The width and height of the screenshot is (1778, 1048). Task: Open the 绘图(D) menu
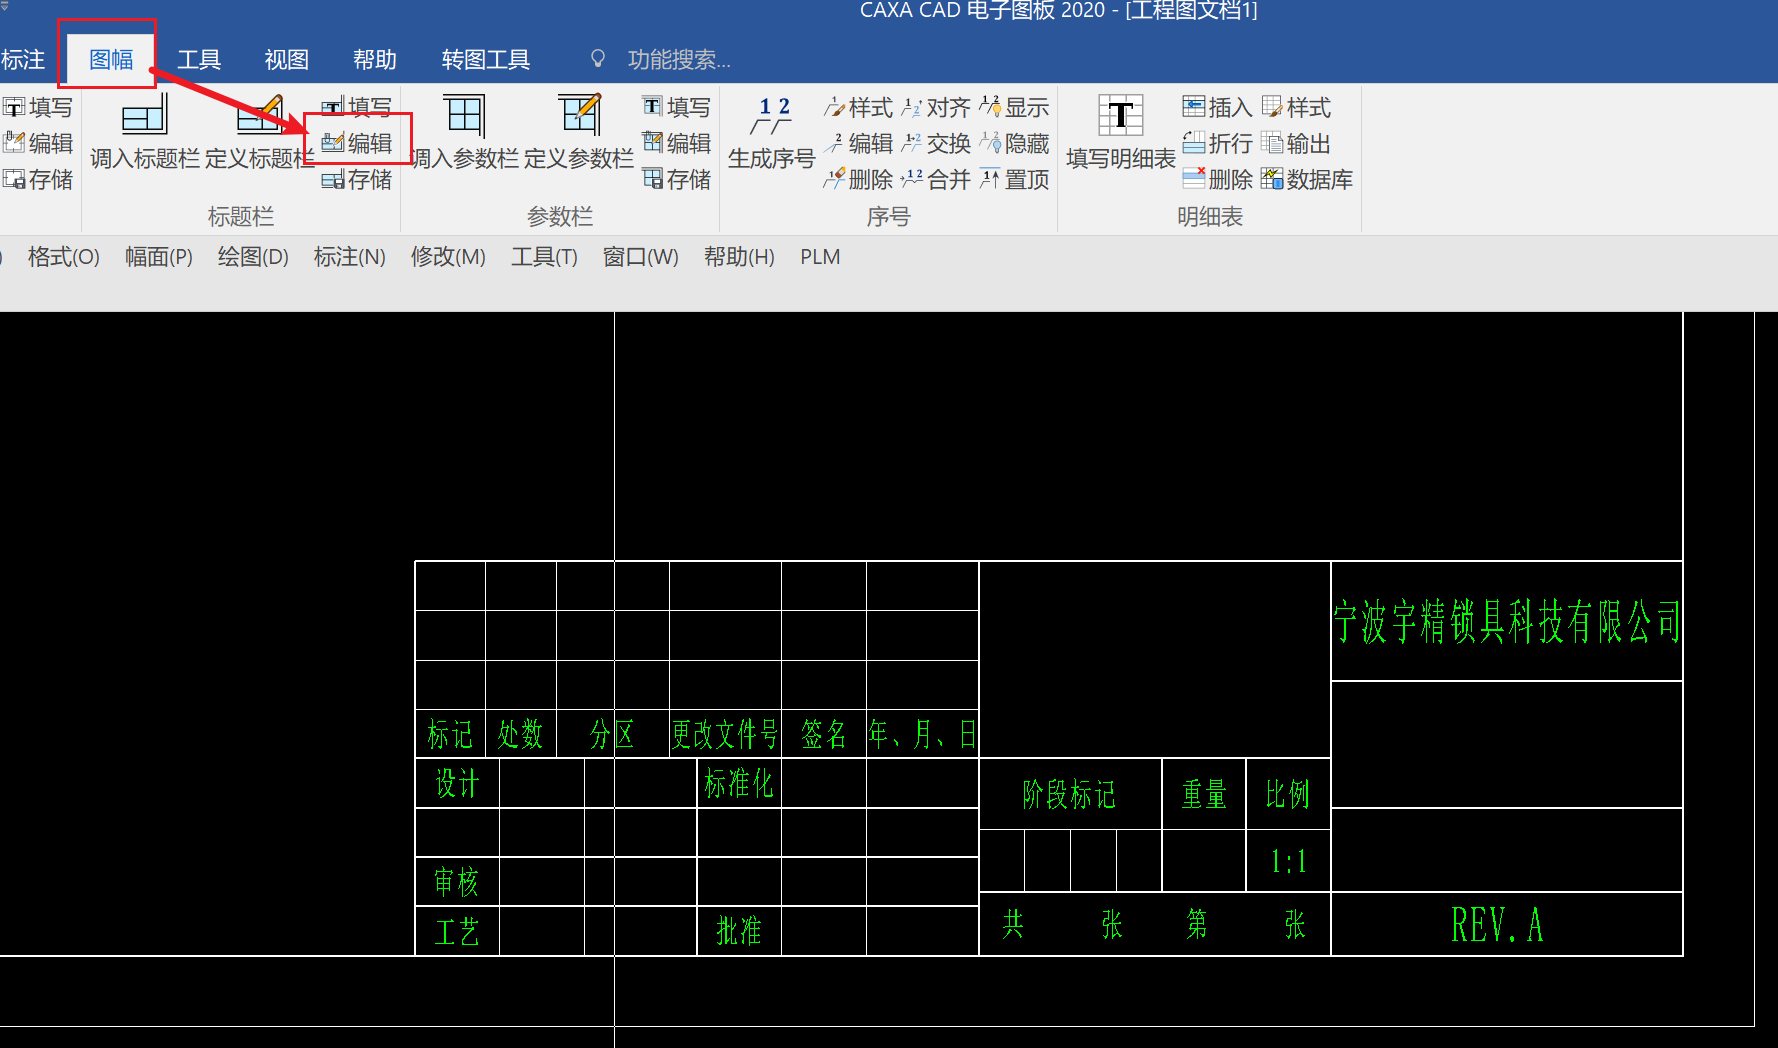click(x=253, y=257)
